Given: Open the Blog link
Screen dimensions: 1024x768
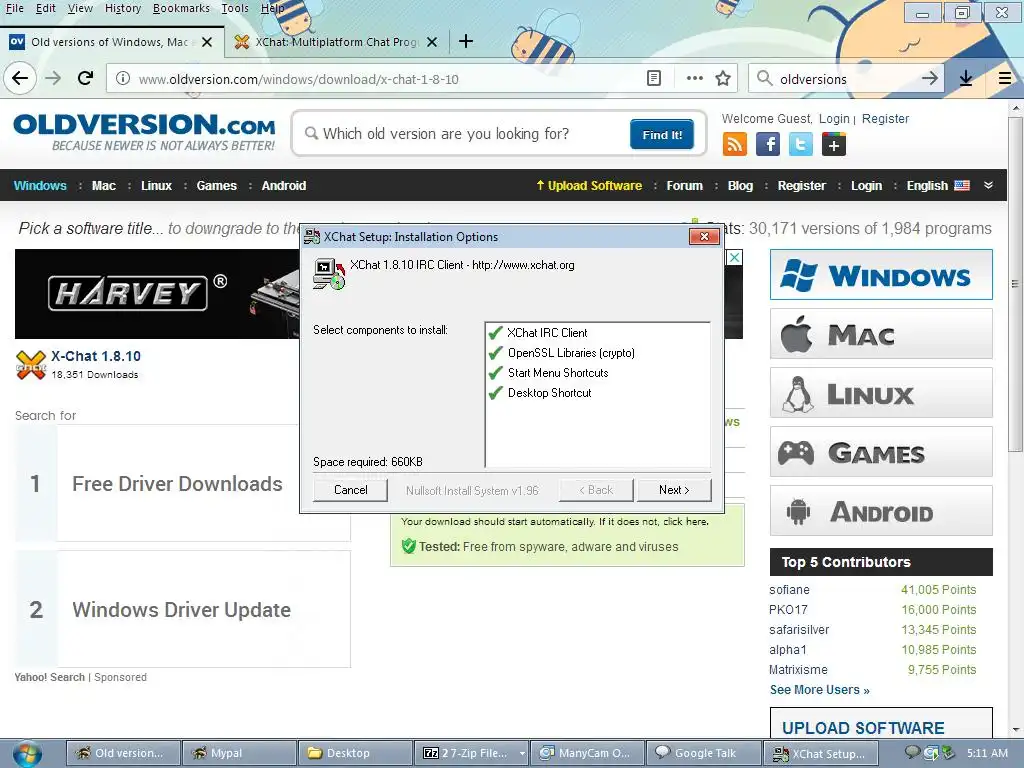Looking at the screenshot, I should click(740, 185).
